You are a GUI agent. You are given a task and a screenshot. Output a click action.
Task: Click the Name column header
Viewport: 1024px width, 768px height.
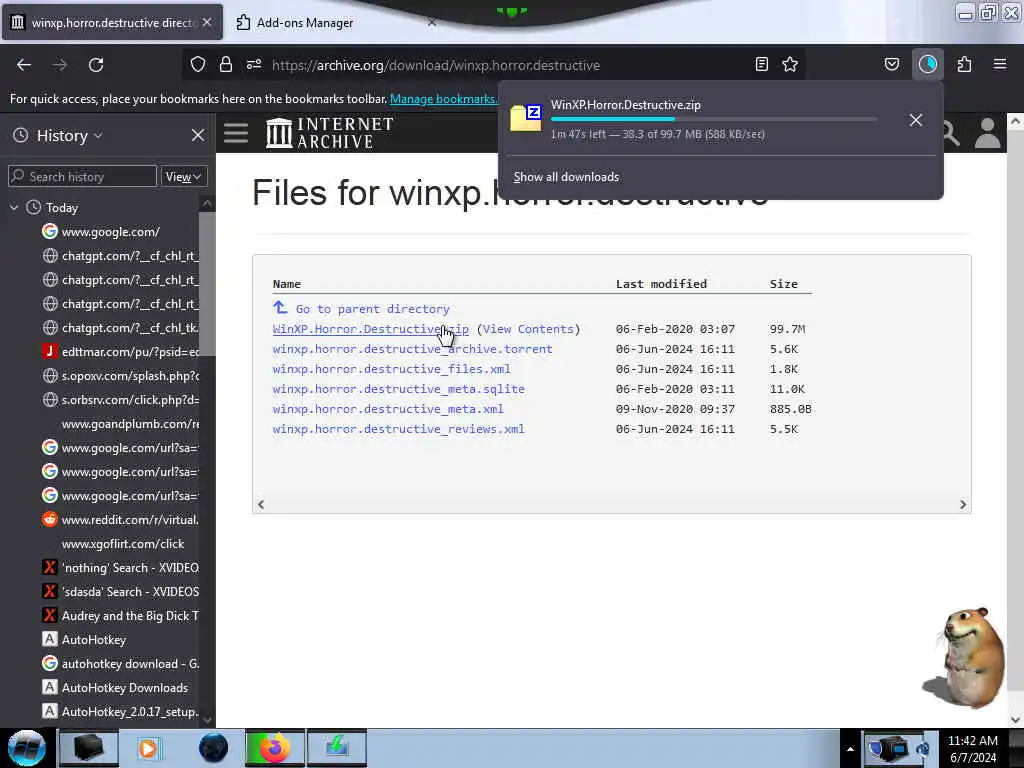tap(287, 284)
